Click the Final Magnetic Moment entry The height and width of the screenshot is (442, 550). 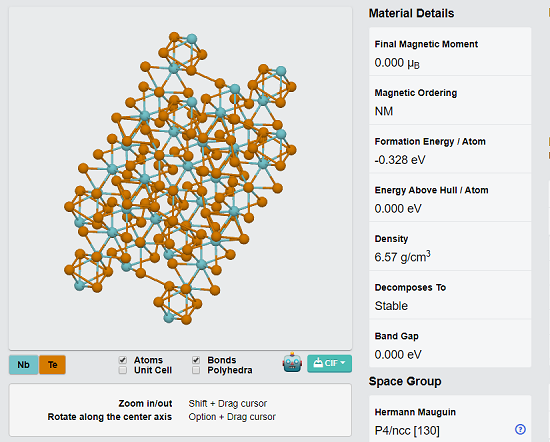(x=450, y=52)
